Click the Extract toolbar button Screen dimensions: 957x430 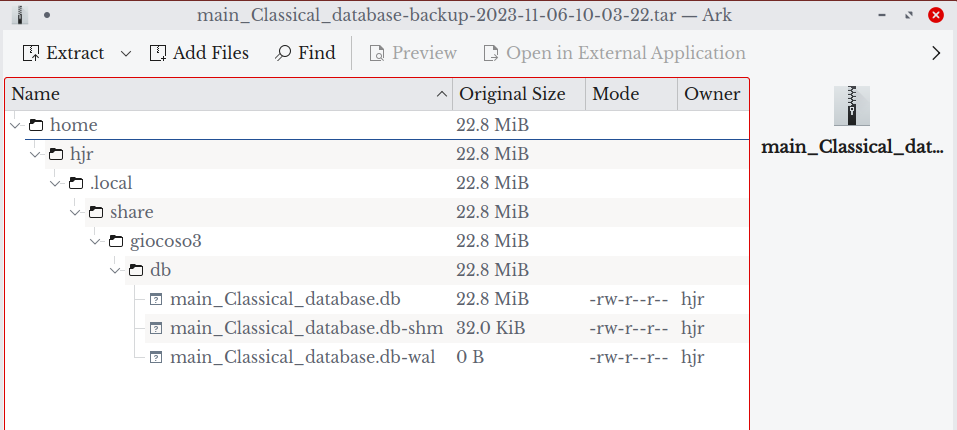(63, 53)
